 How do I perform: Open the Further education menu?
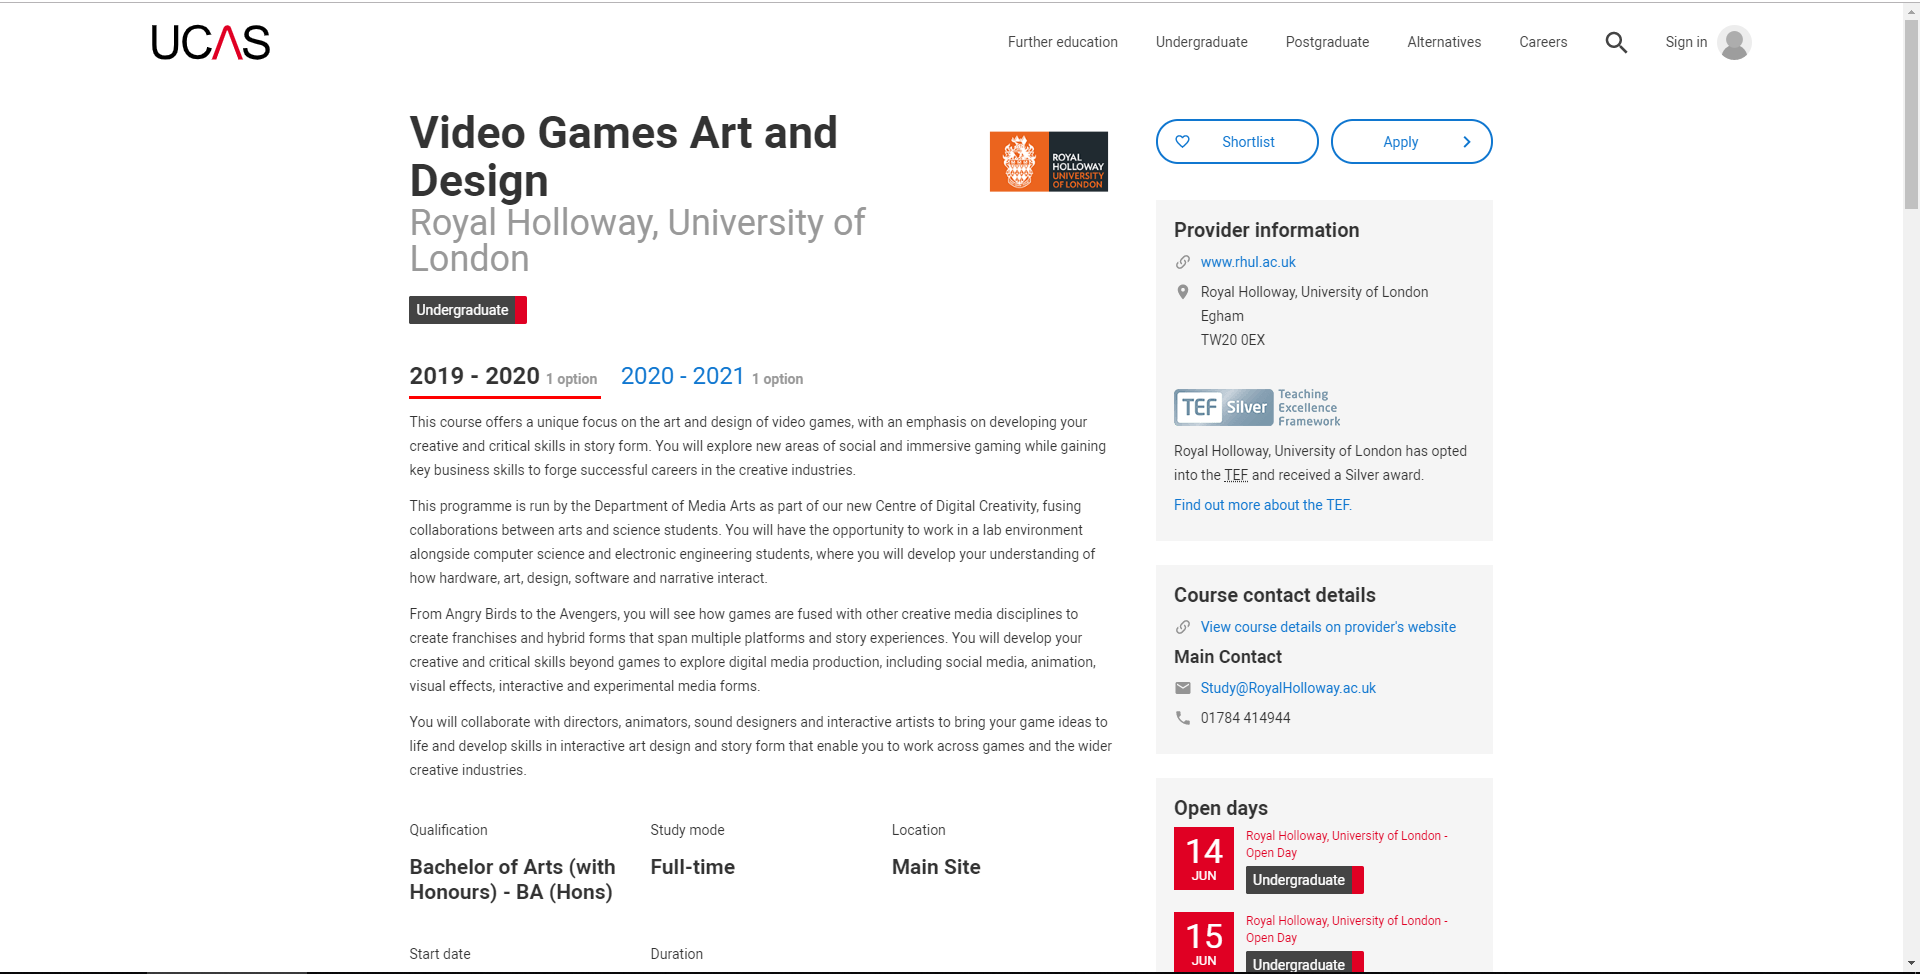pos(1062,42)
